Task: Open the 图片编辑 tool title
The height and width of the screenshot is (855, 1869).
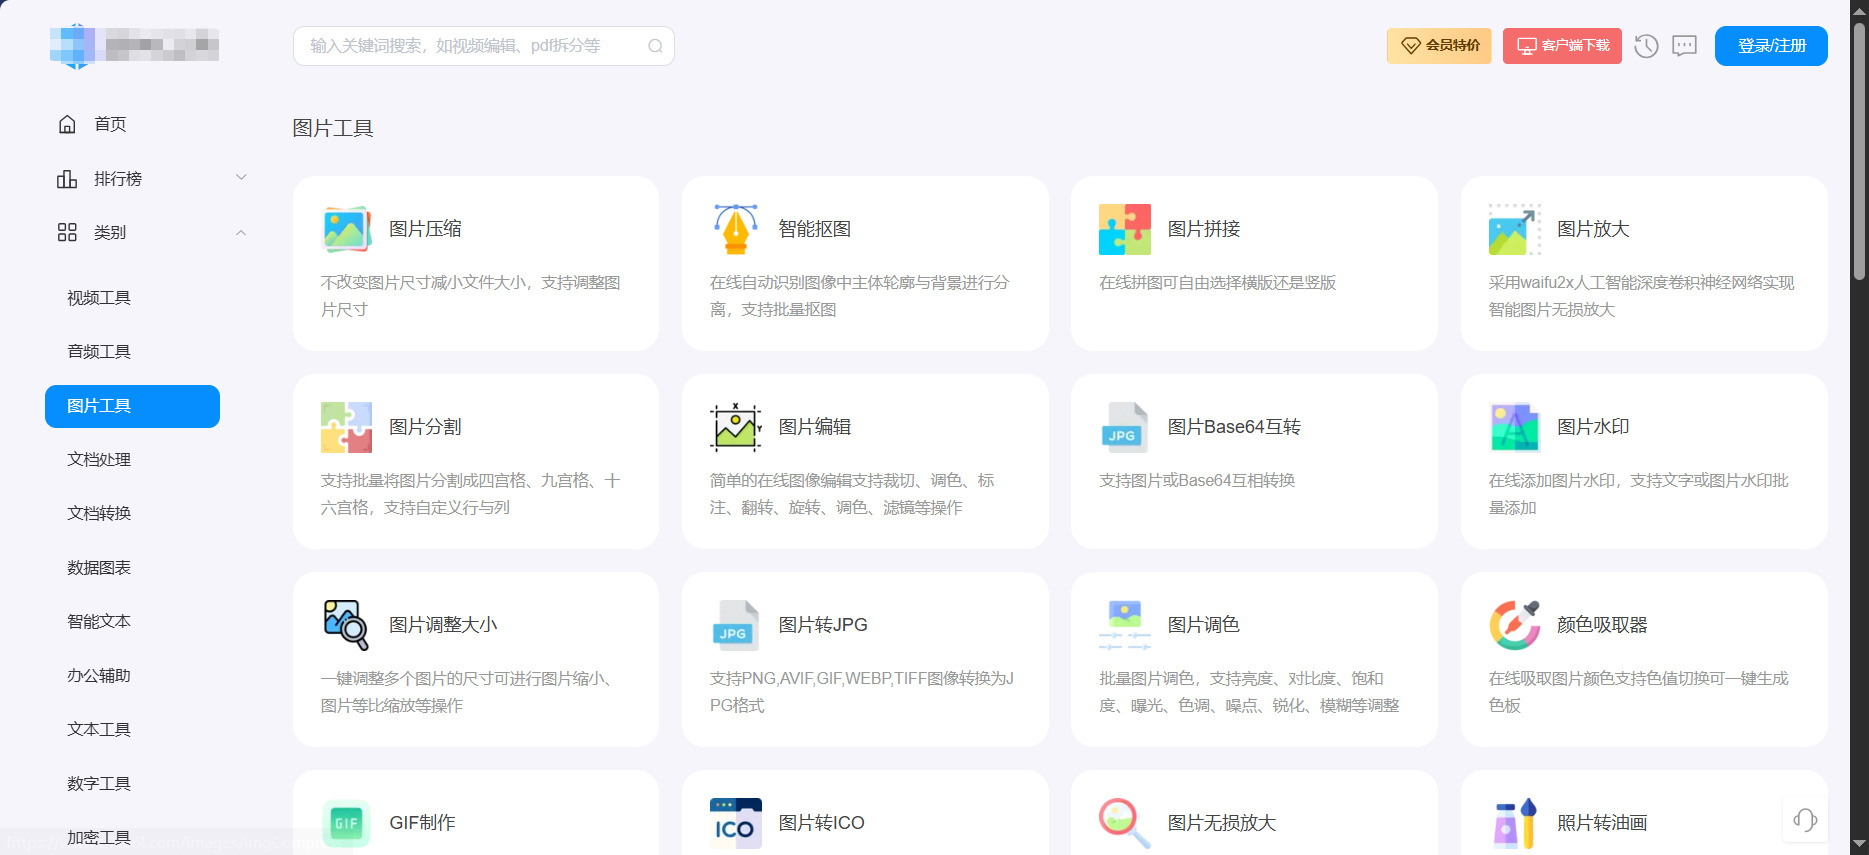Action: pos(815,427)
